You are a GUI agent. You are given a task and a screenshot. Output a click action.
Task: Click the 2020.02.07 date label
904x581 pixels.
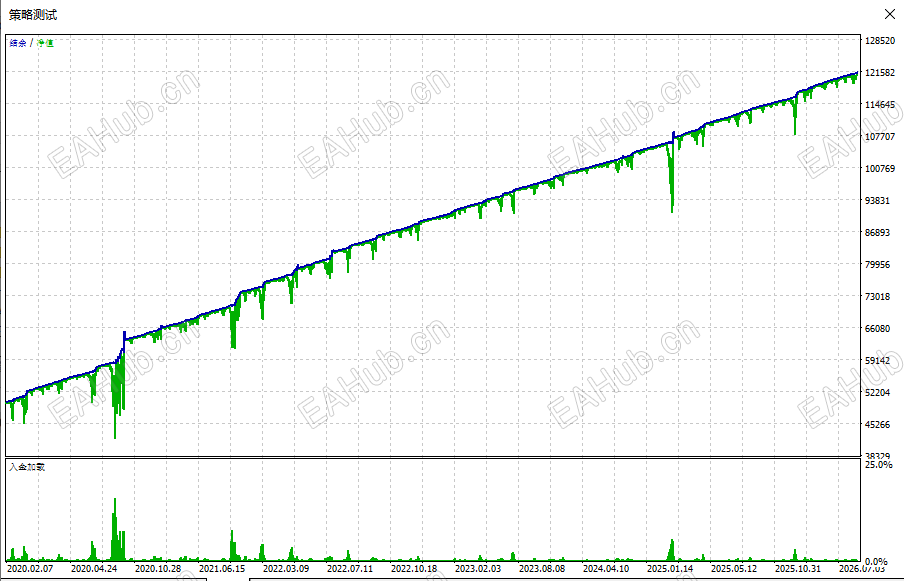pos(30,568)
